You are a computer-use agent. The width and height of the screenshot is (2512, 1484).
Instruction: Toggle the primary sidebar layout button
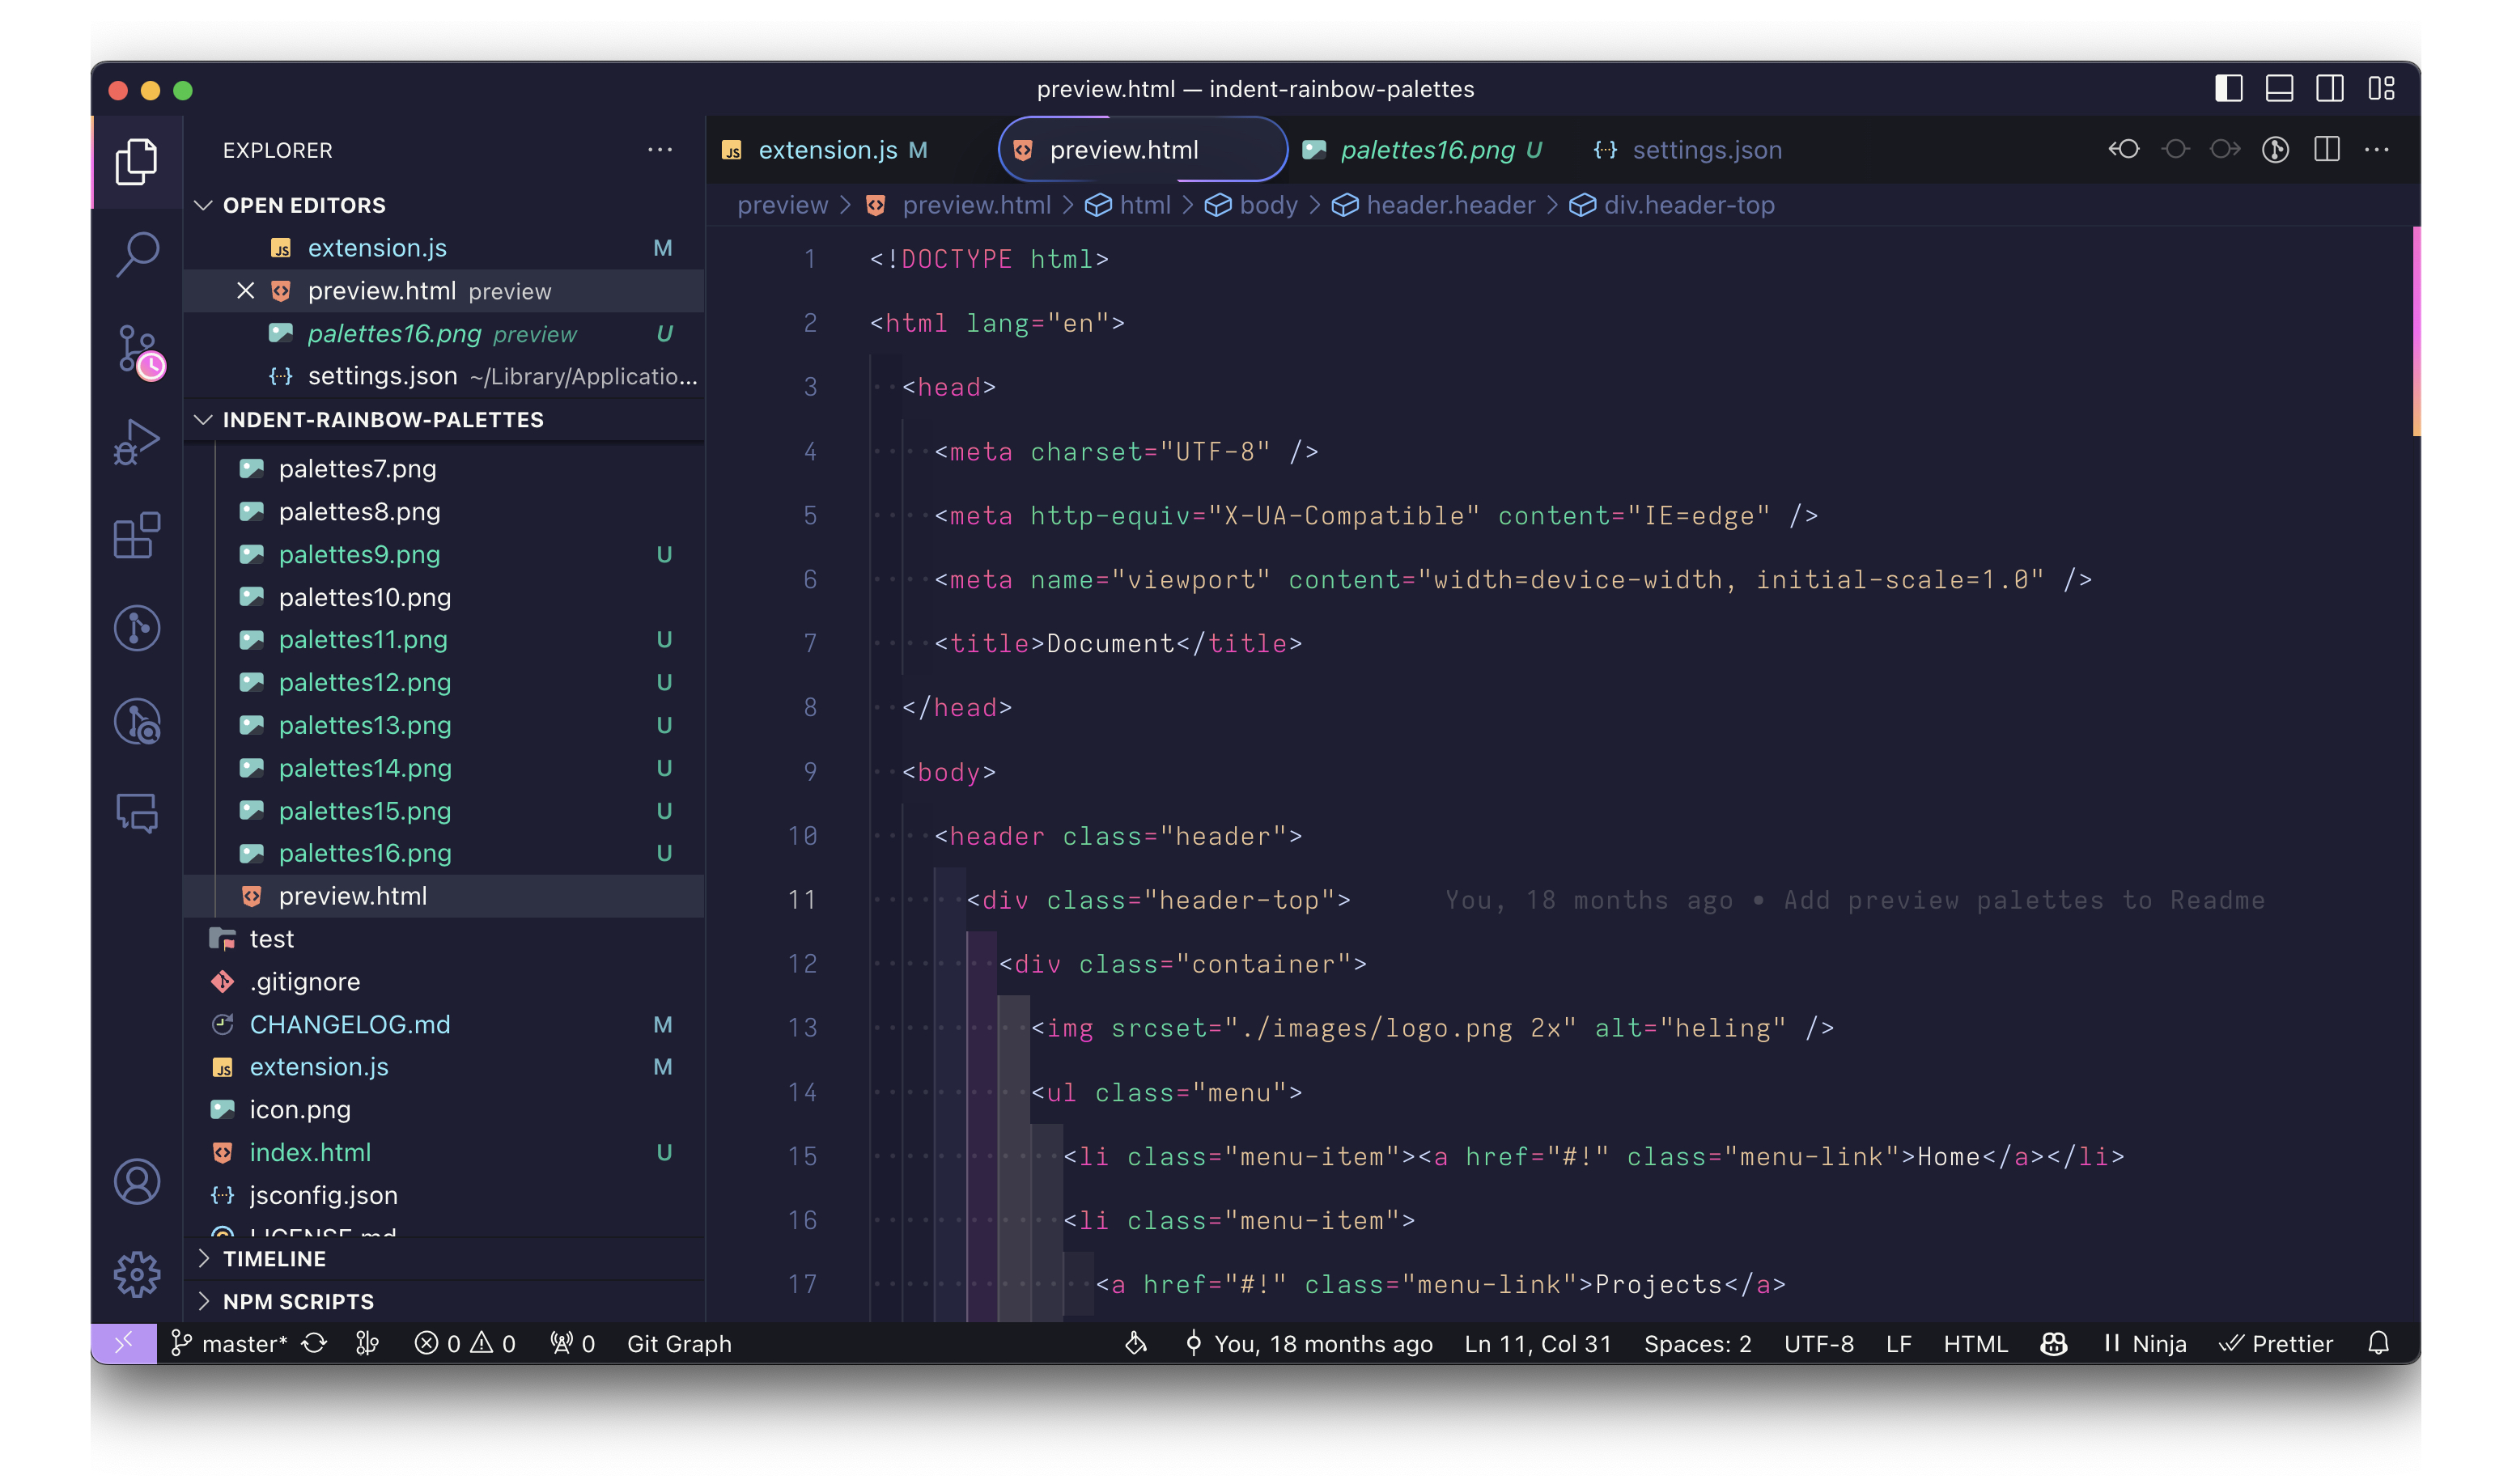(2228, 89)
